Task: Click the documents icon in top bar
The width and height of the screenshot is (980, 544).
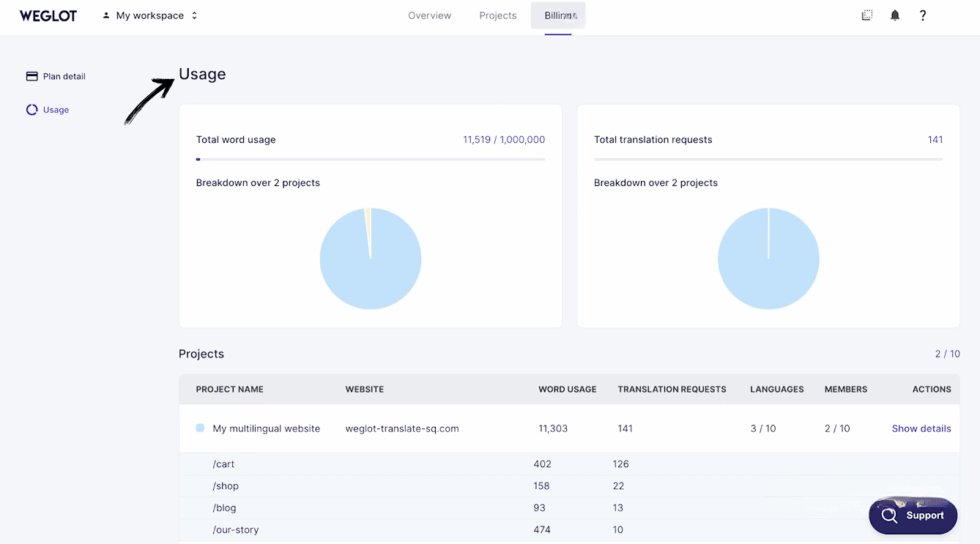Action: pos(867,15)
